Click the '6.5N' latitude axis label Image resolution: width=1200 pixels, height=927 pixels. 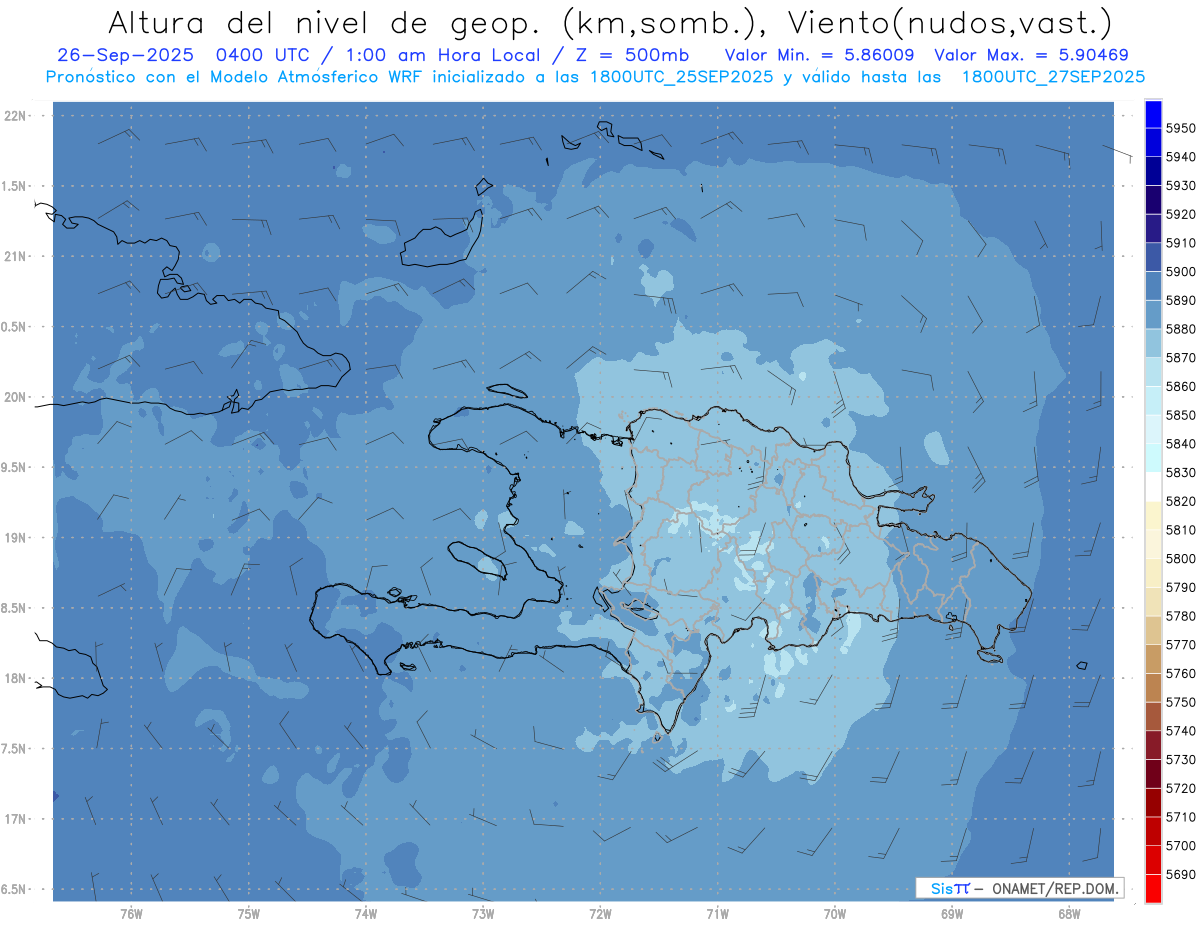(x=13, y=889)
